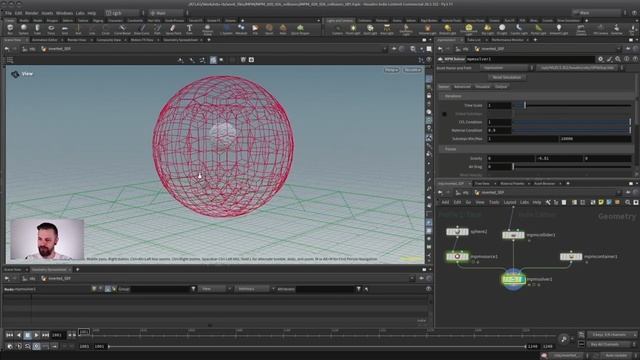Viewport: 640px width, 360px height.
Task: Click the Gravity Y value field
Action: pos(559,158)
